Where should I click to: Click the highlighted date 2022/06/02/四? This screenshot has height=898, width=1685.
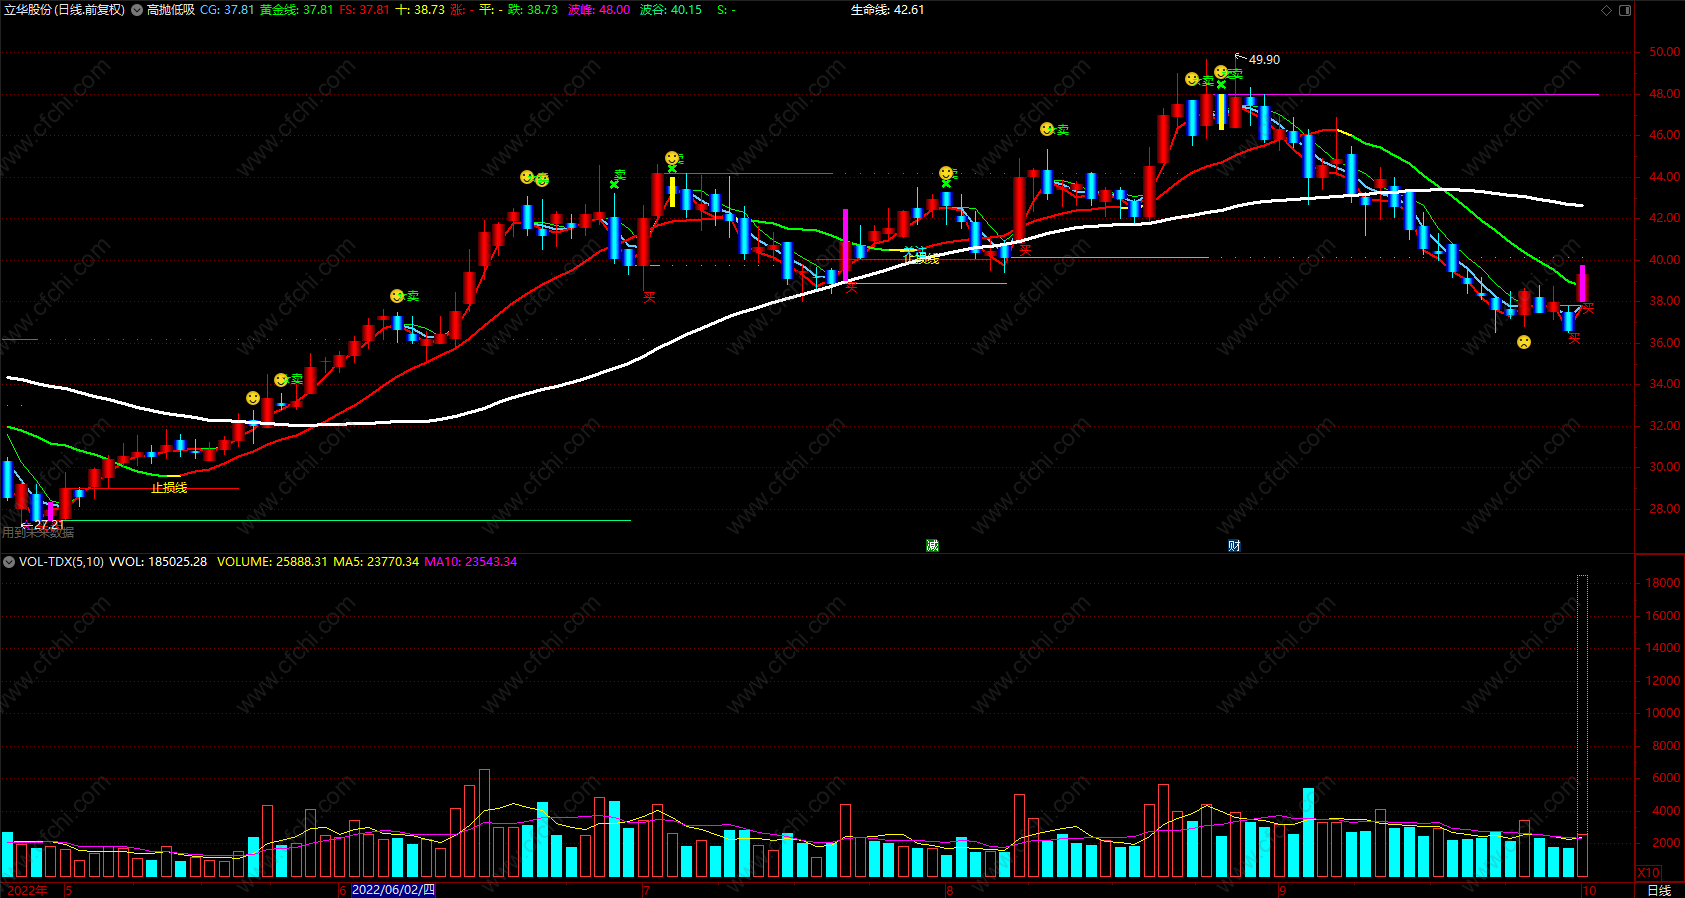click(x=393, y=890)
